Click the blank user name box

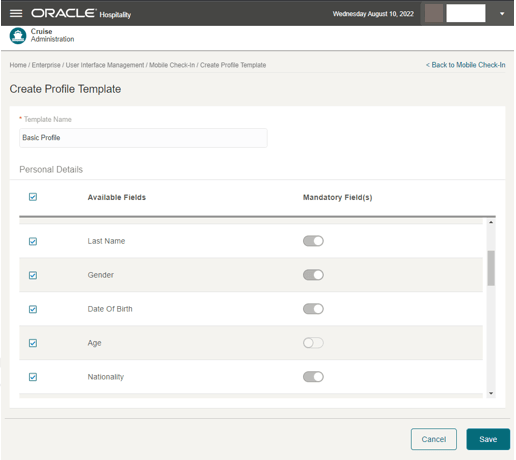pos(466,13)
